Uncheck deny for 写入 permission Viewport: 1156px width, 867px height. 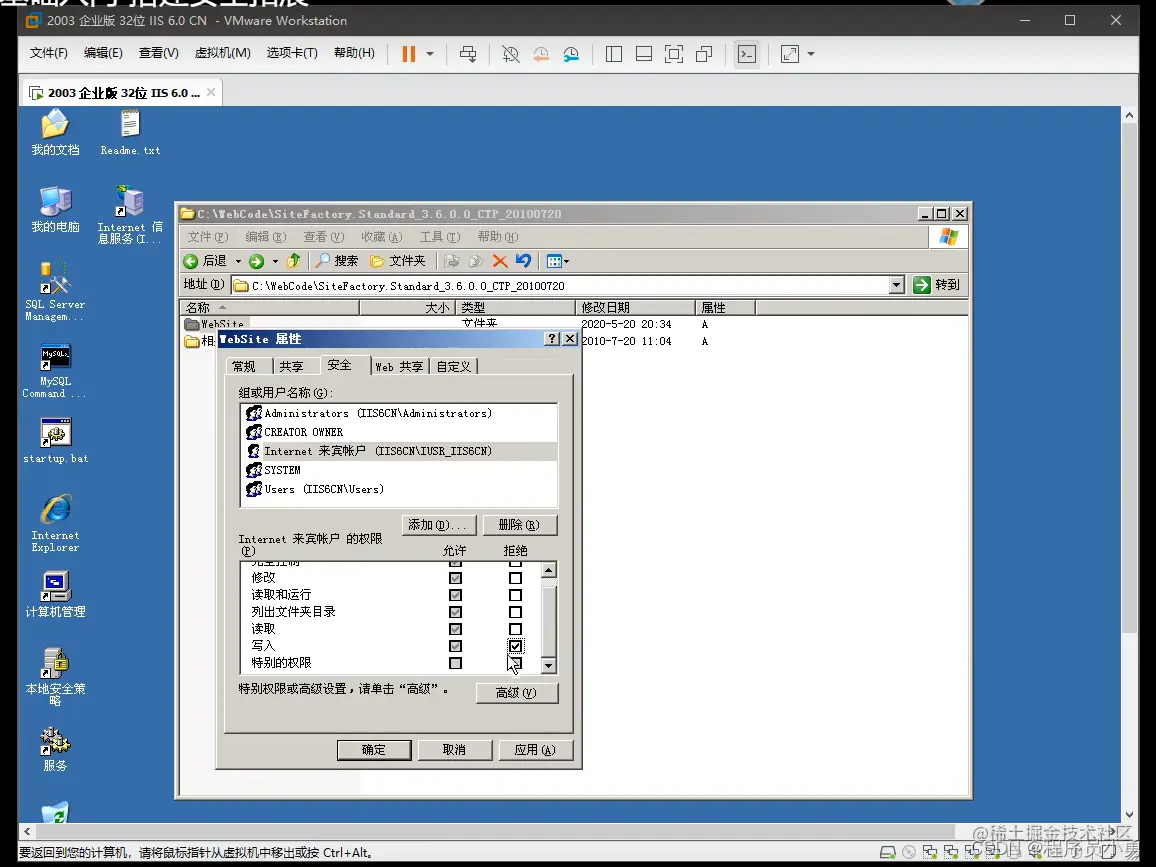point(515,646)
